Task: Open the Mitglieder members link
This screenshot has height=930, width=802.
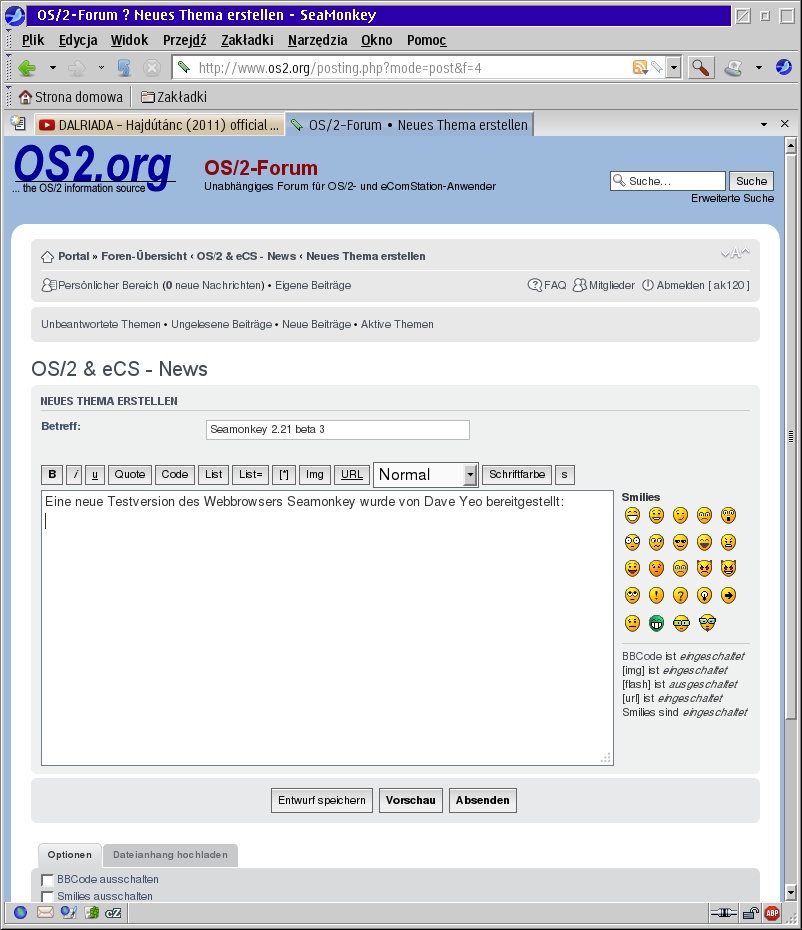Action: (x=604, y=285)
